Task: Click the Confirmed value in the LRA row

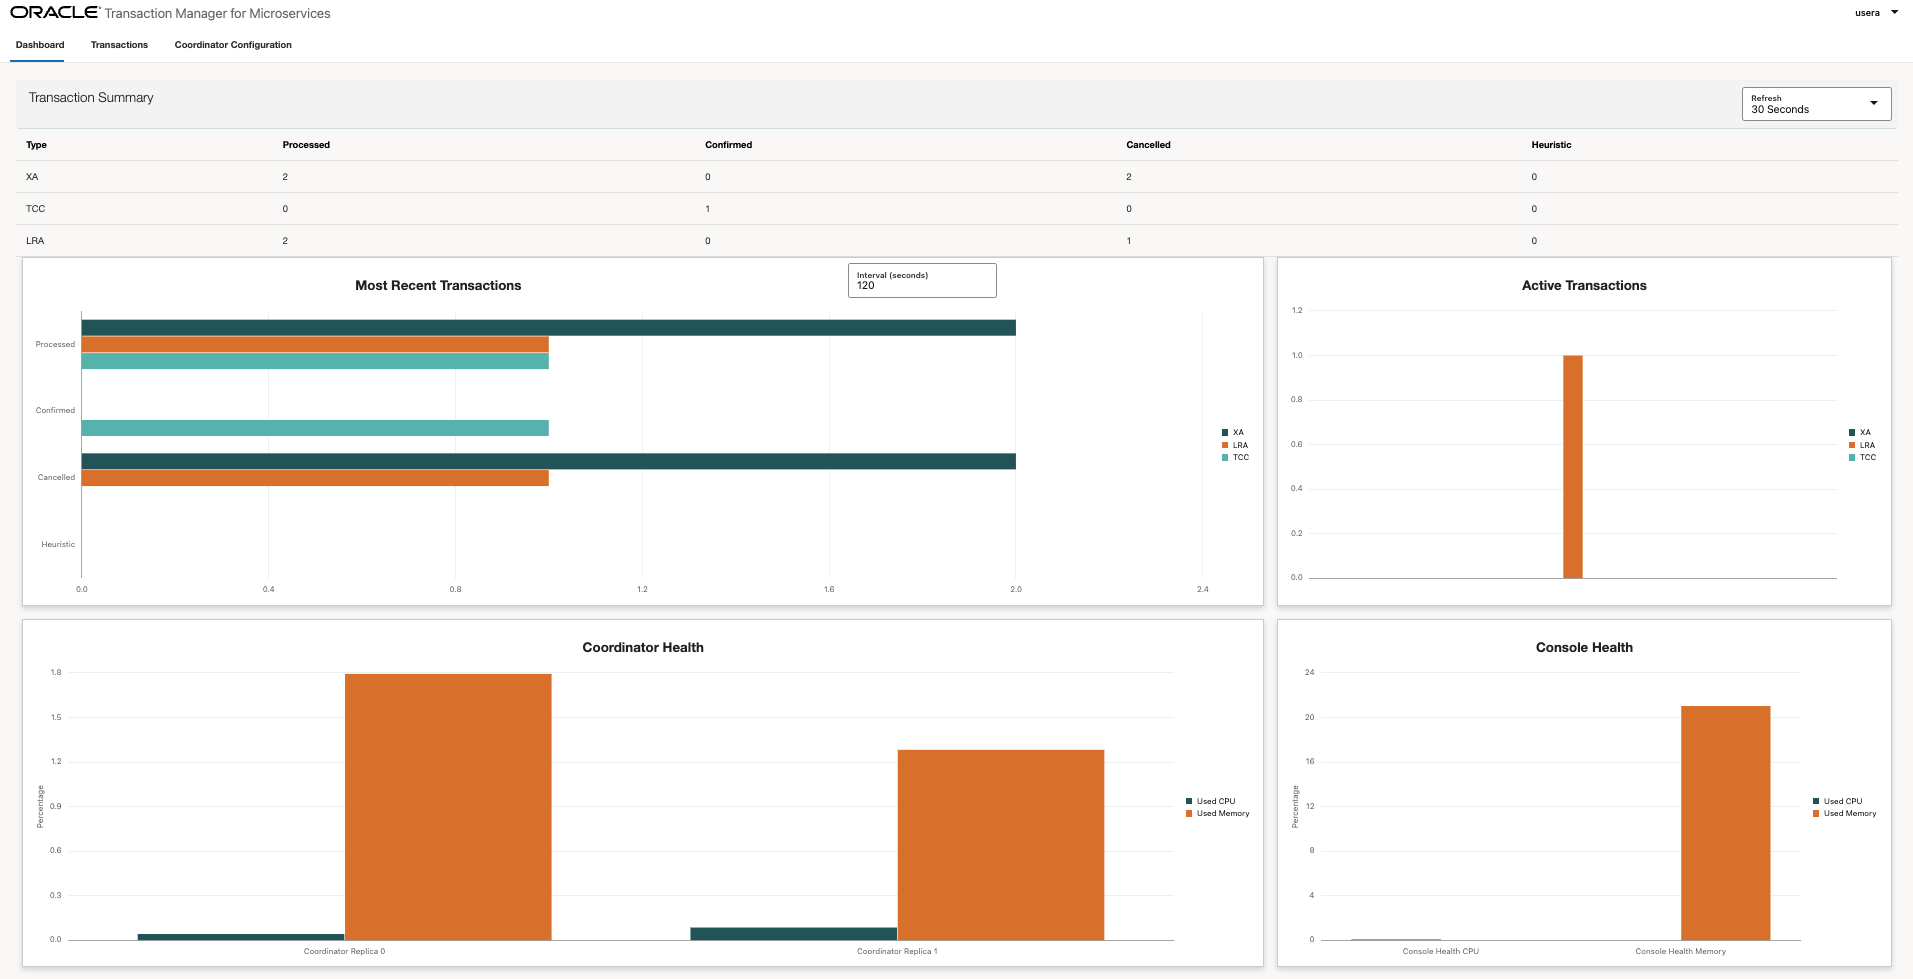Action: click(x=708, y=241)
